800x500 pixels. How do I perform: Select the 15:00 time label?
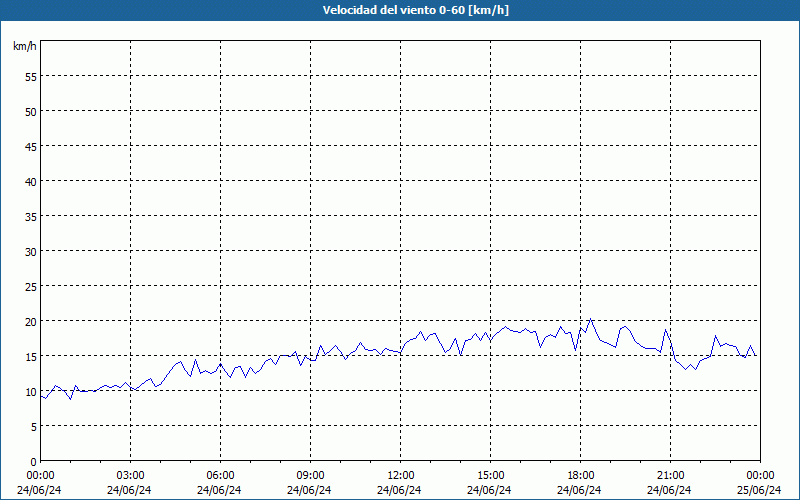click(x=491, y=475)
